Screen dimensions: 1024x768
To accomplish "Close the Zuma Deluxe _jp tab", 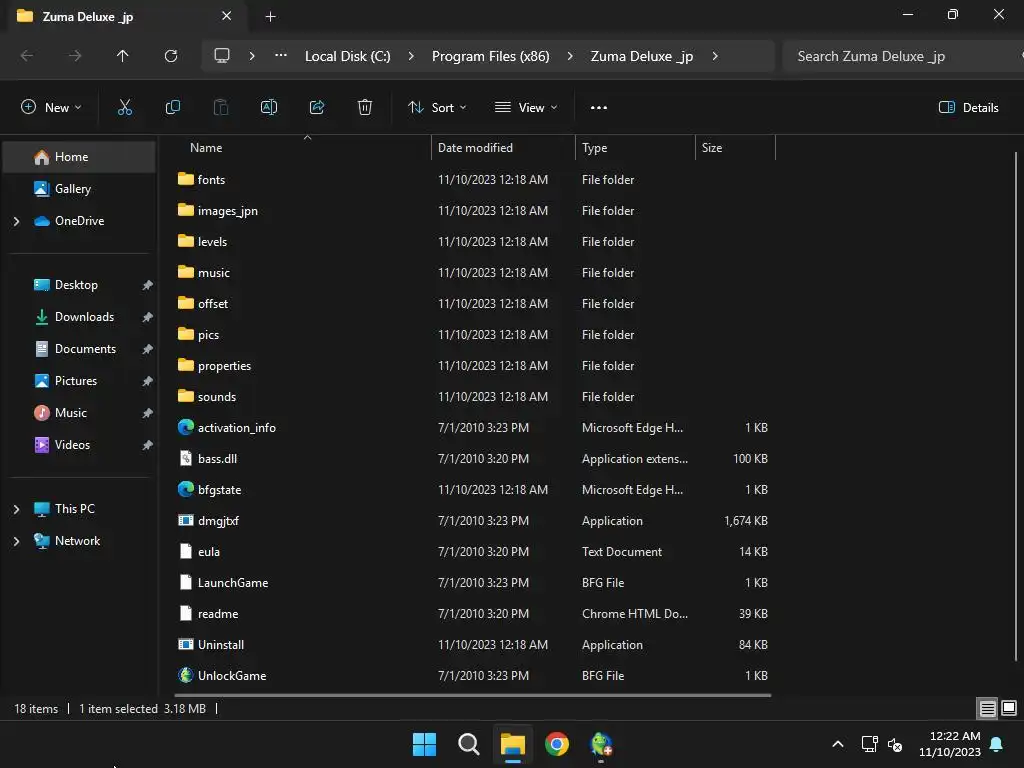I will click(x=226, y=16).
